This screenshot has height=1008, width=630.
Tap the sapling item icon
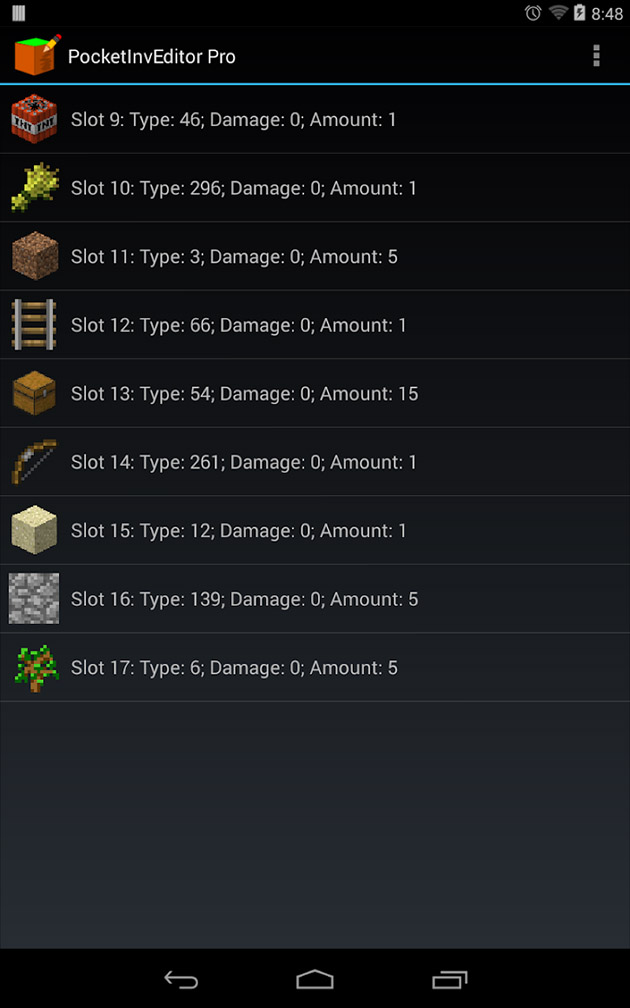pos(34,668)
